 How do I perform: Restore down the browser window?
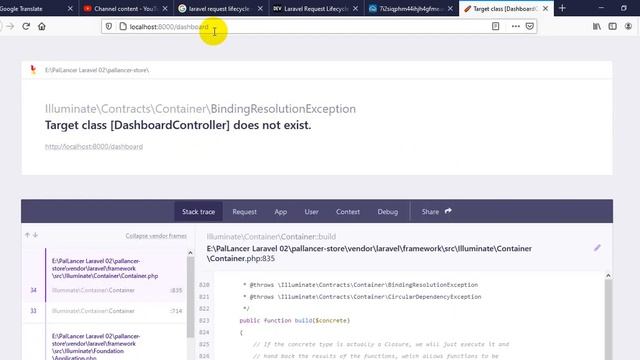(x=624, y=8)
